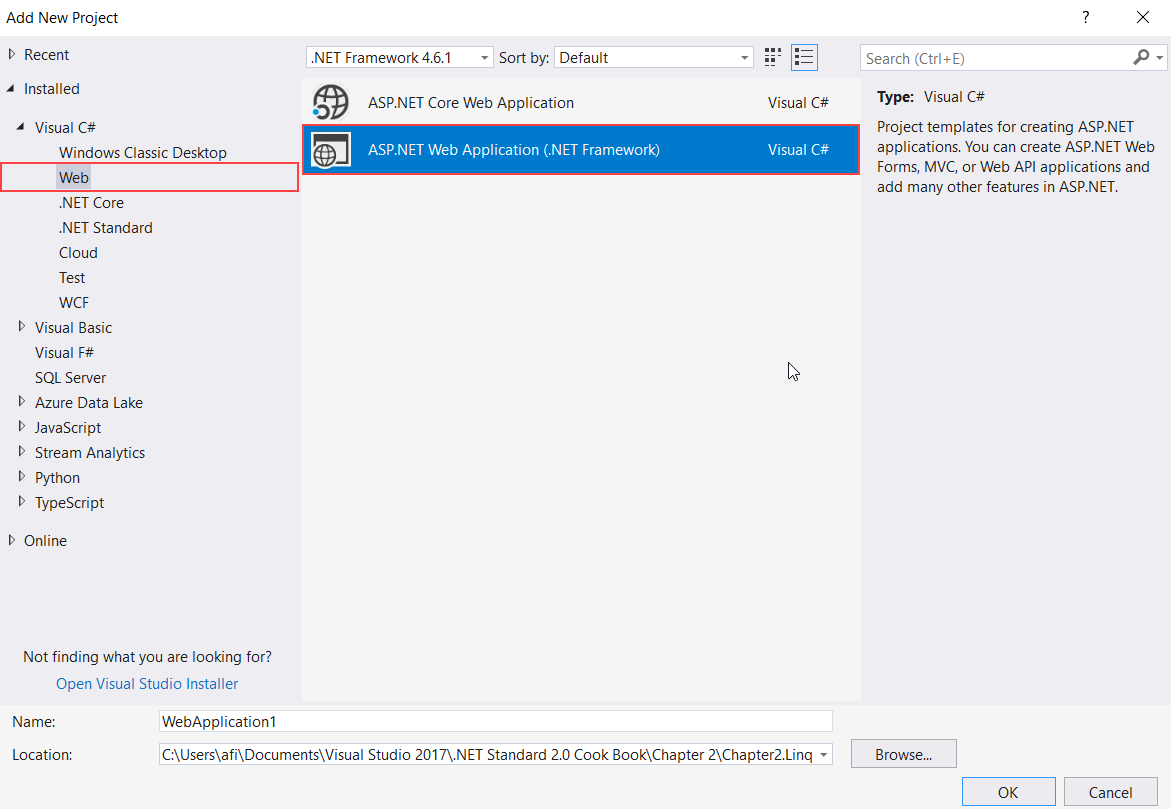Collapse the Visual C# node

tap(21, 127)
